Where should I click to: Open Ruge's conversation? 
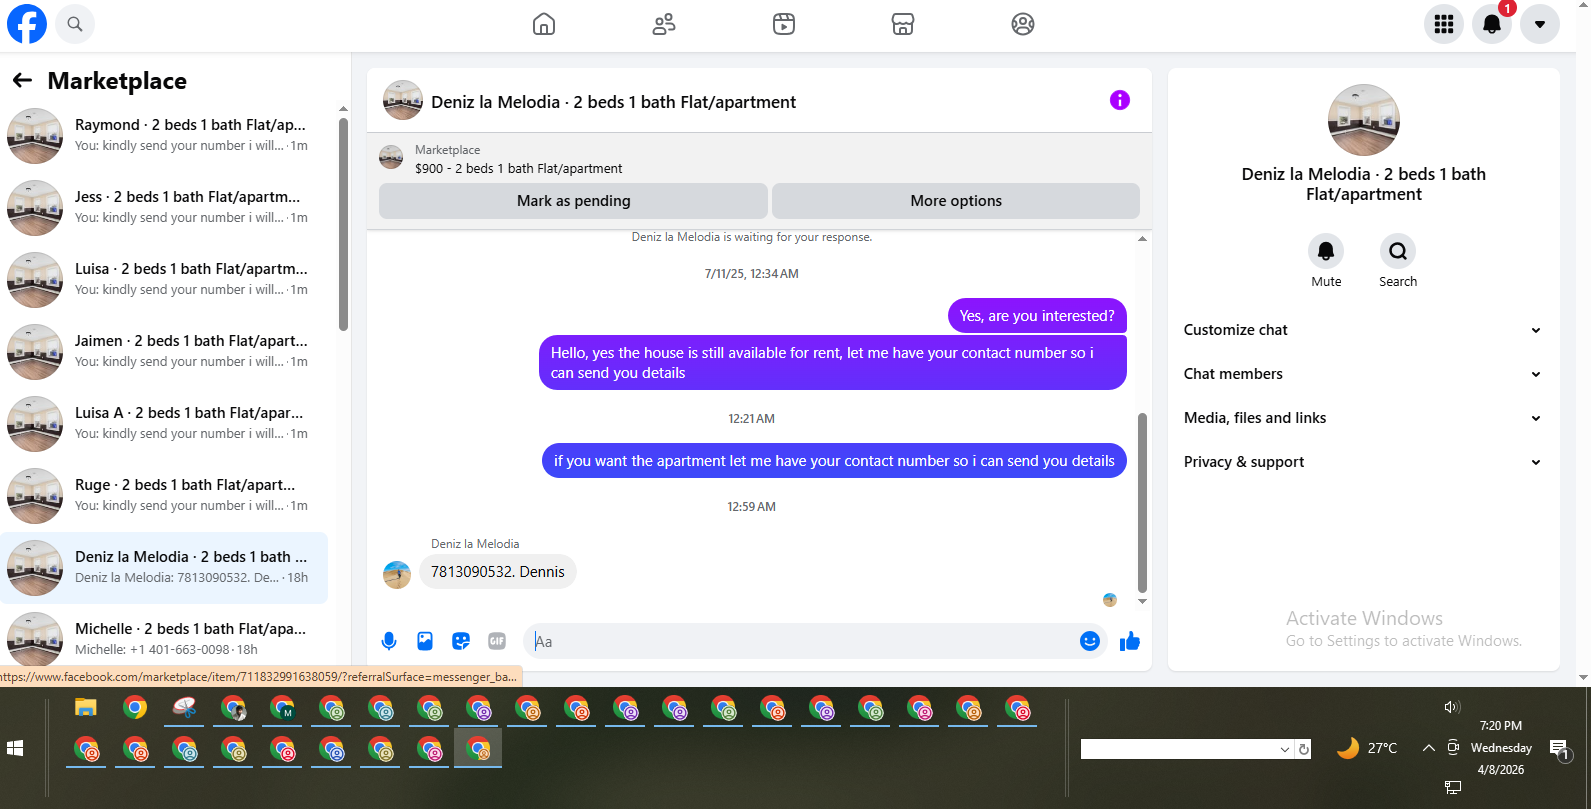pos(165,496)
